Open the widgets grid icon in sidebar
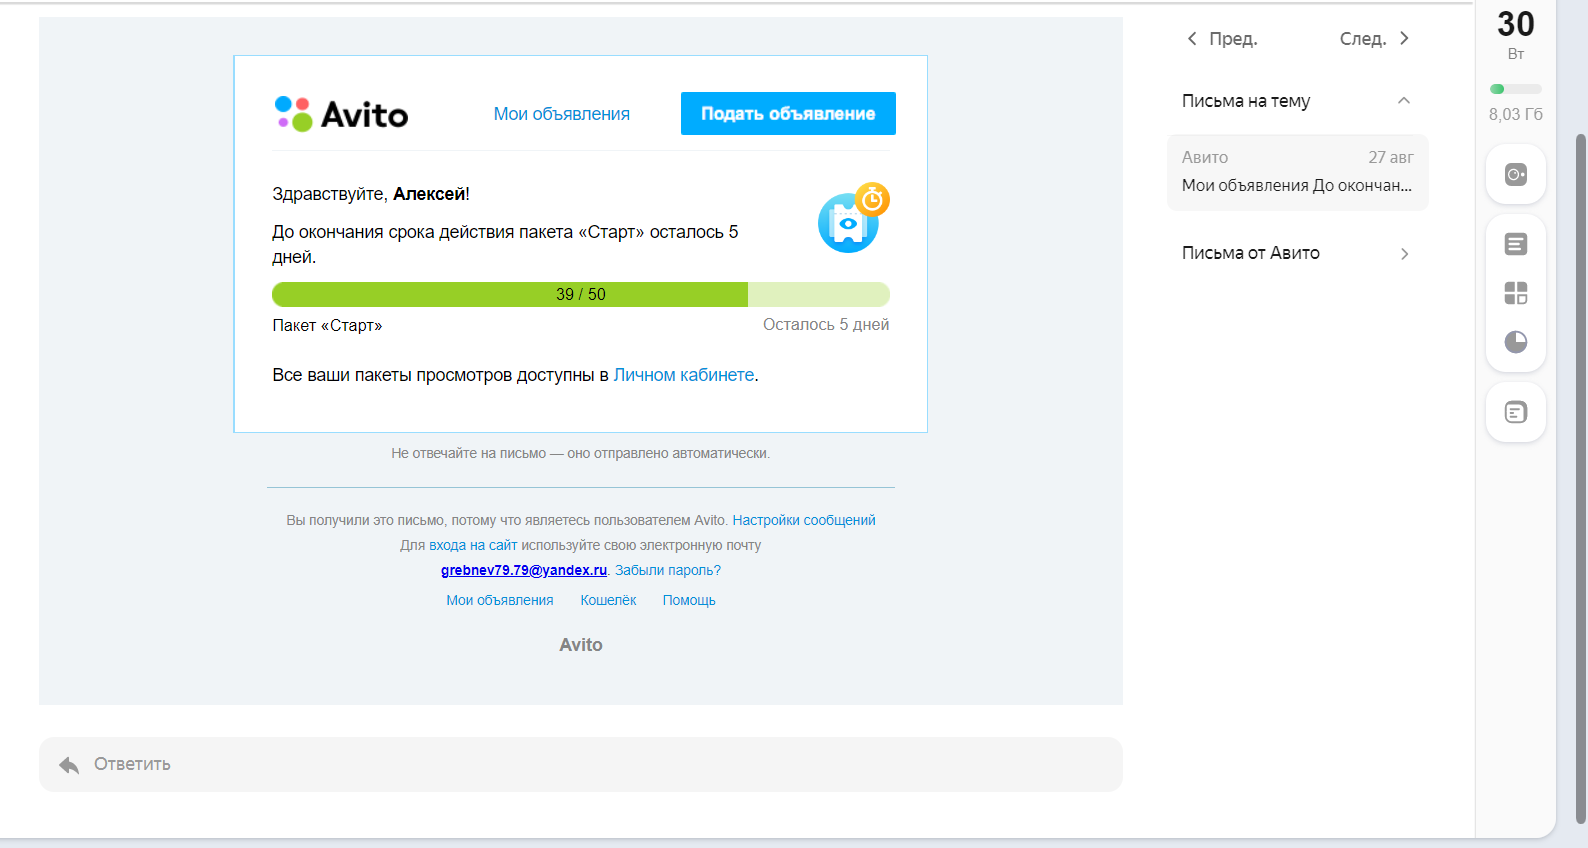 pos(1516,293)
